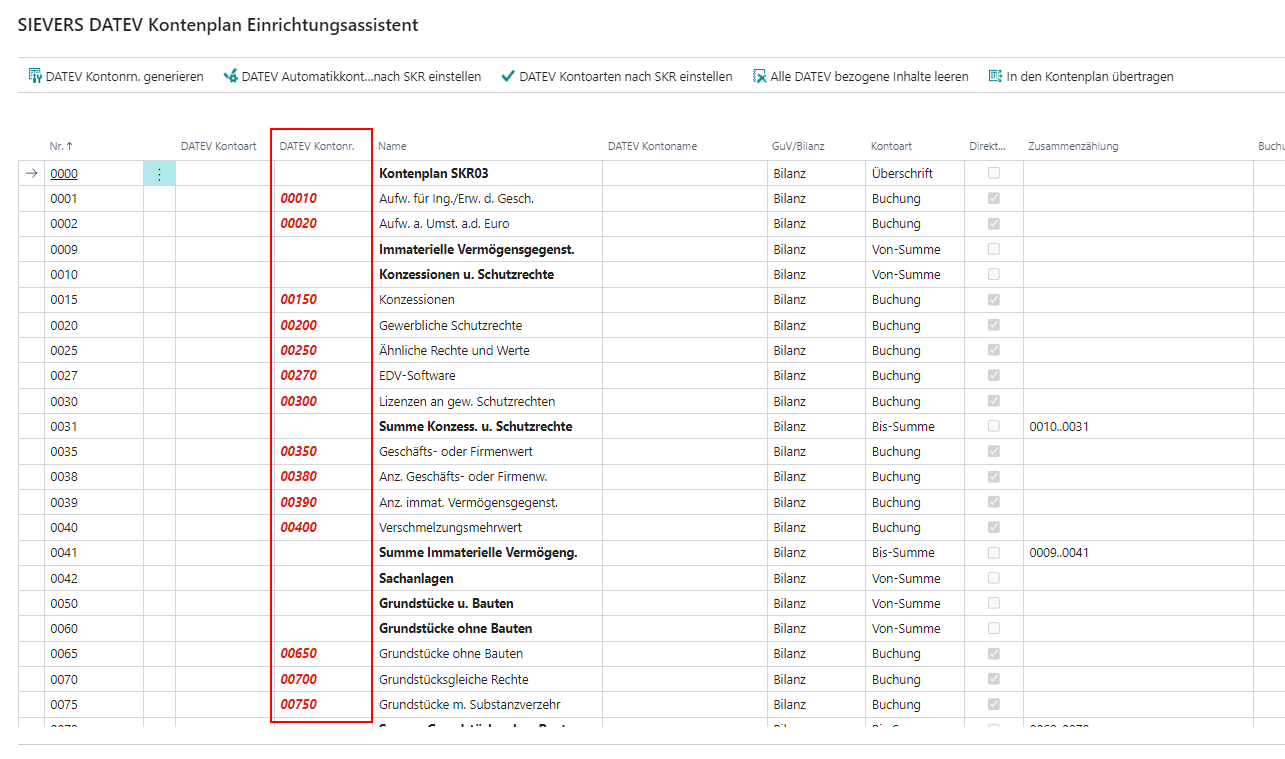The height and width of the screenshot is (759, 1285).
Task: Click the DATEV Kontonrn. generieren action
Action: click(124, 76)
